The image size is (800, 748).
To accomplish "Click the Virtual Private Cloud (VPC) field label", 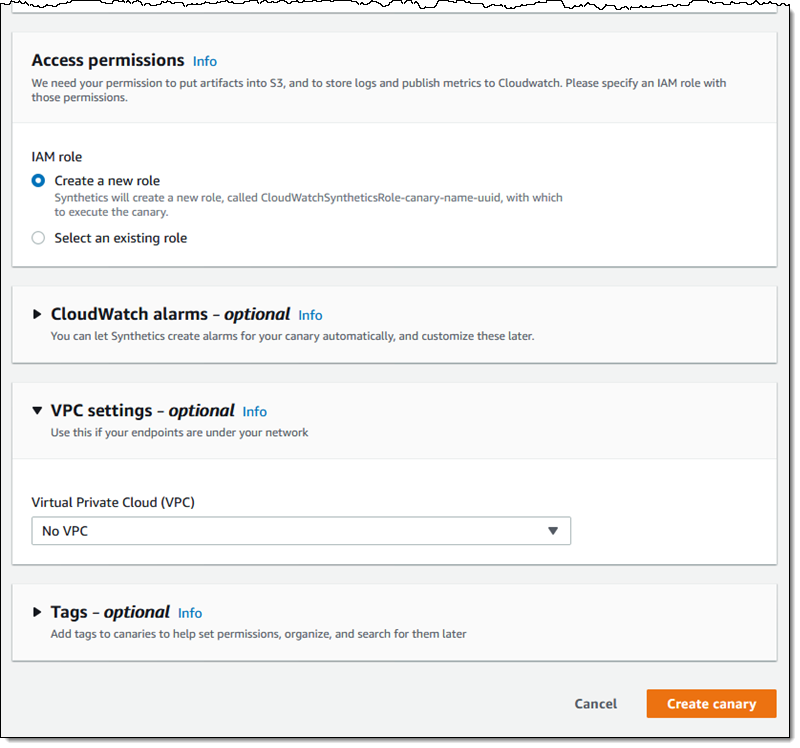I will point(113,503).
